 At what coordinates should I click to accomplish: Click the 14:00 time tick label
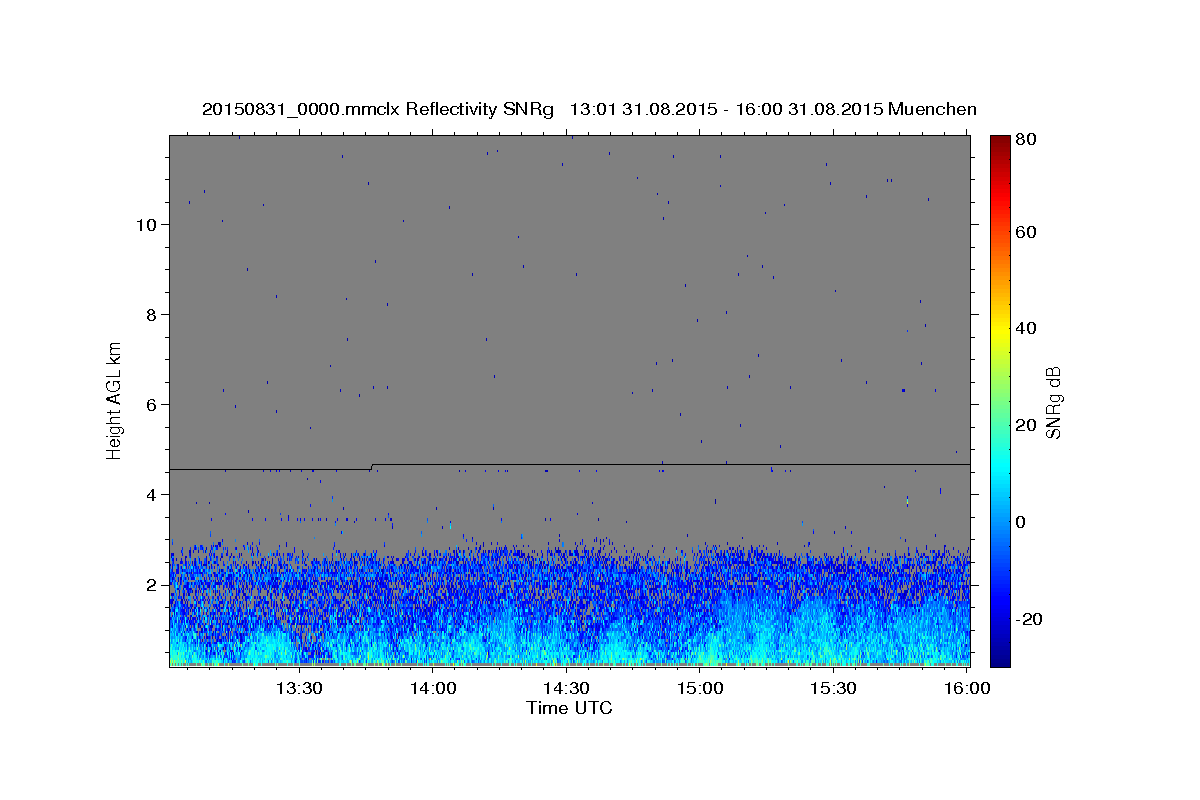pos(432,689)
